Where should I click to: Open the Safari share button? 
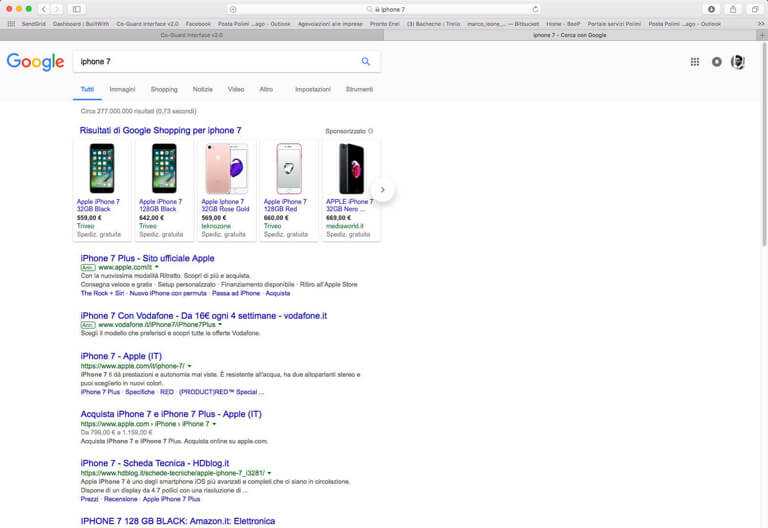733,9
